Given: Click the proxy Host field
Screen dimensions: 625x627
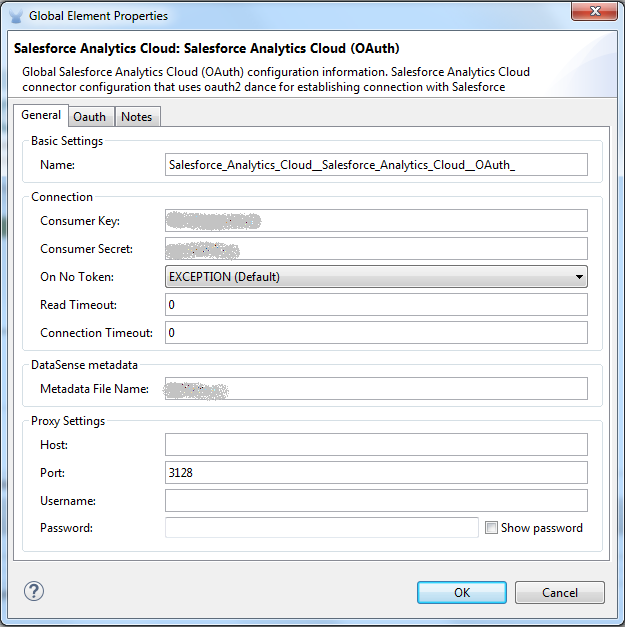Looking at the screenshot, I should click(376, 444).
